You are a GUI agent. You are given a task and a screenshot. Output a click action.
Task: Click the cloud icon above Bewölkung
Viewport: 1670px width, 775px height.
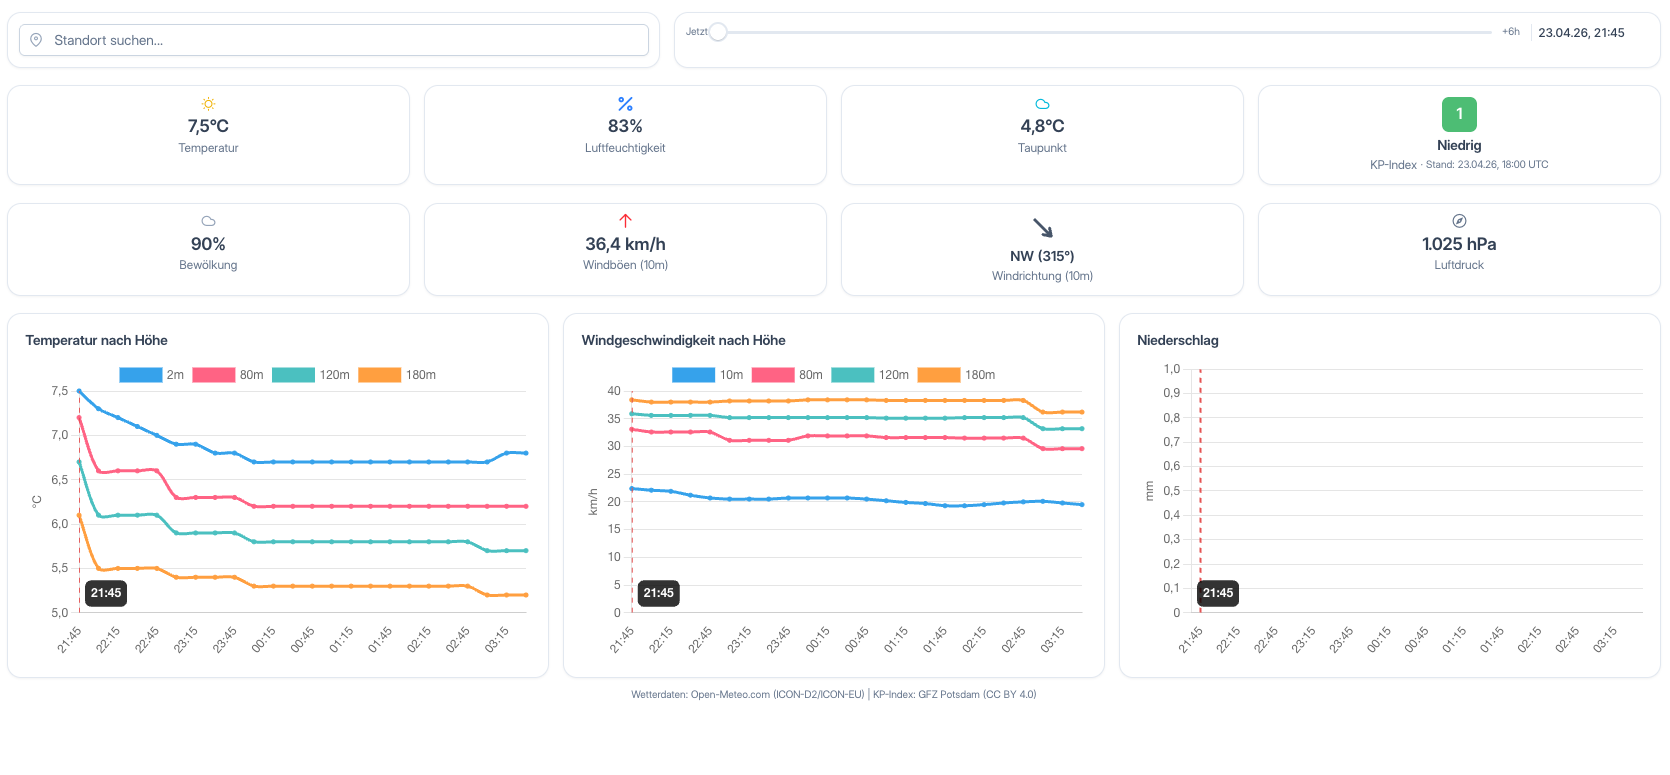tap(208, 221)
